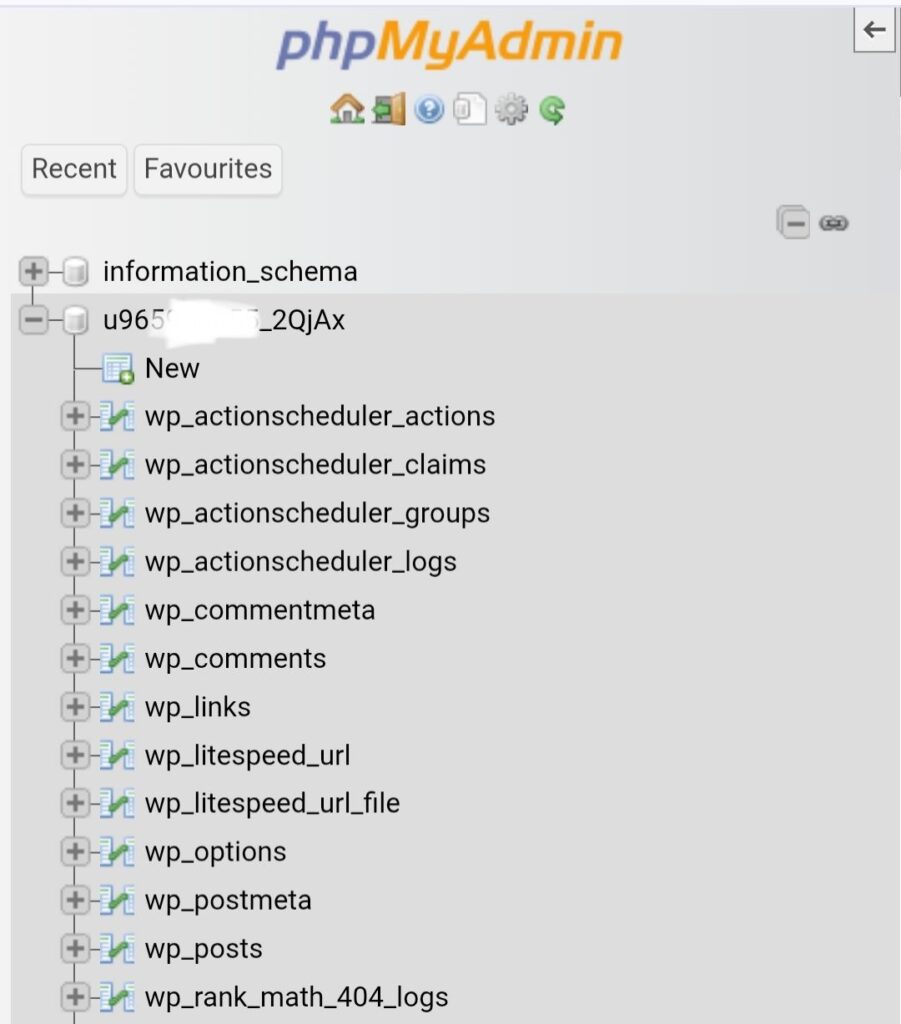
Task: Click the Home icon under the phpMyAdmin logo
Action: click(346, 109)
